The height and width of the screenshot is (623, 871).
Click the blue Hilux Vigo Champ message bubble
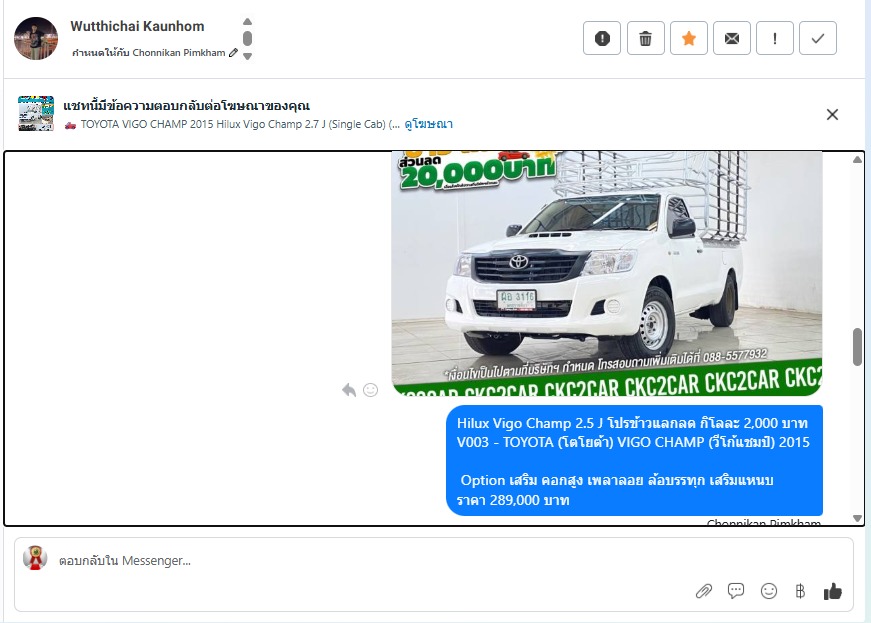pyautogui.click(x=634, y=460)
